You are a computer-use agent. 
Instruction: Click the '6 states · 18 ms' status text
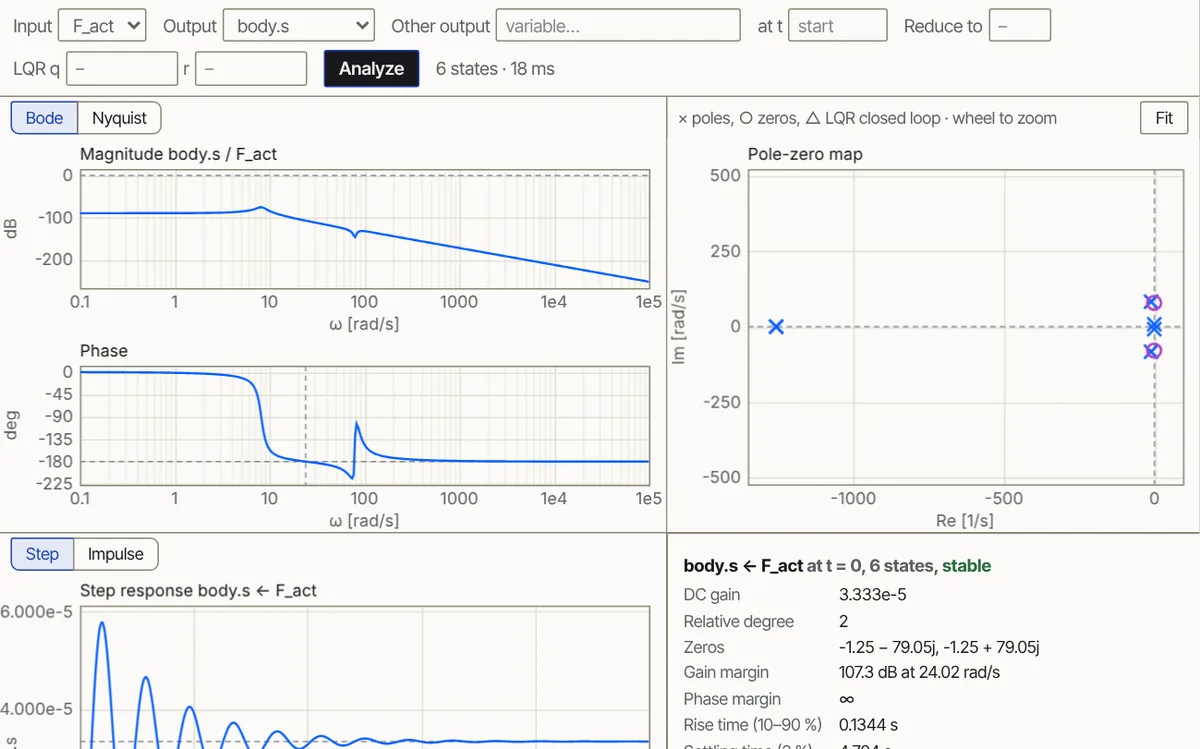pos(495,69)
